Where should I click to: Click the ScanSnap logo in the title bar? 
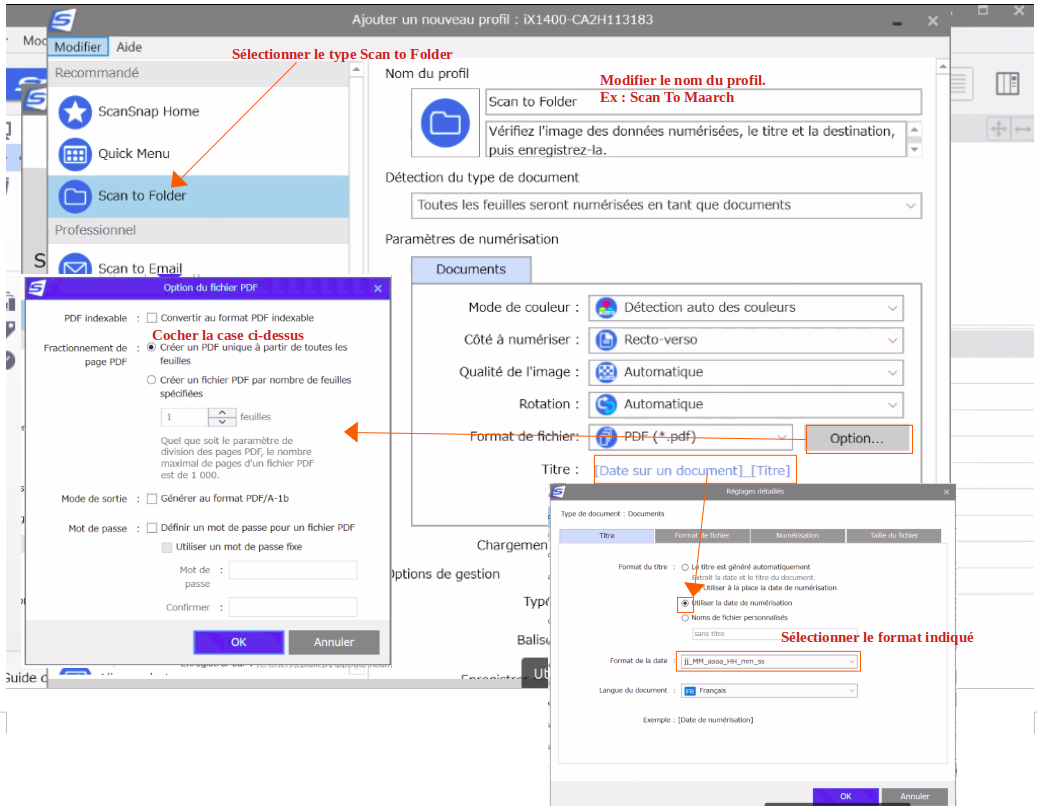click(x=63, y=21)
